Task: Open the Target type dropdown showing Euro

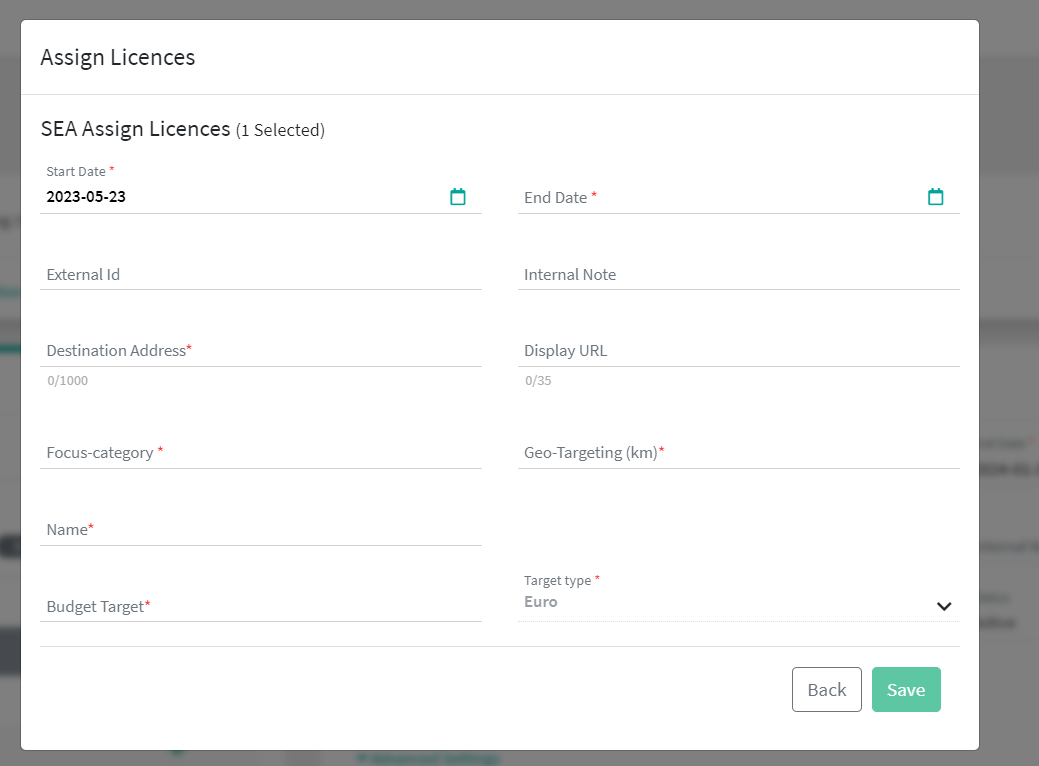Action: click(x=720, y=603)
